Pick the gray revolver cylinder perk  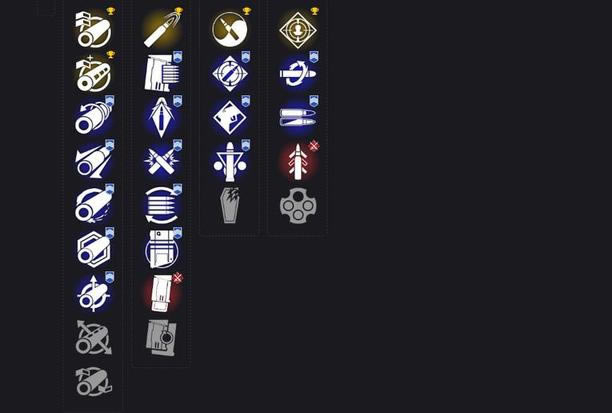[x=298, y=206]
